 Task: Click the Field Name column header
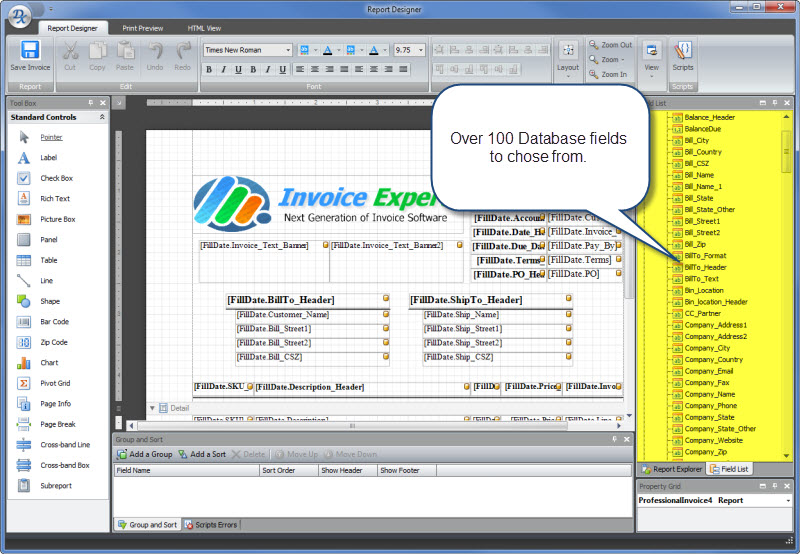coord(187,470)
